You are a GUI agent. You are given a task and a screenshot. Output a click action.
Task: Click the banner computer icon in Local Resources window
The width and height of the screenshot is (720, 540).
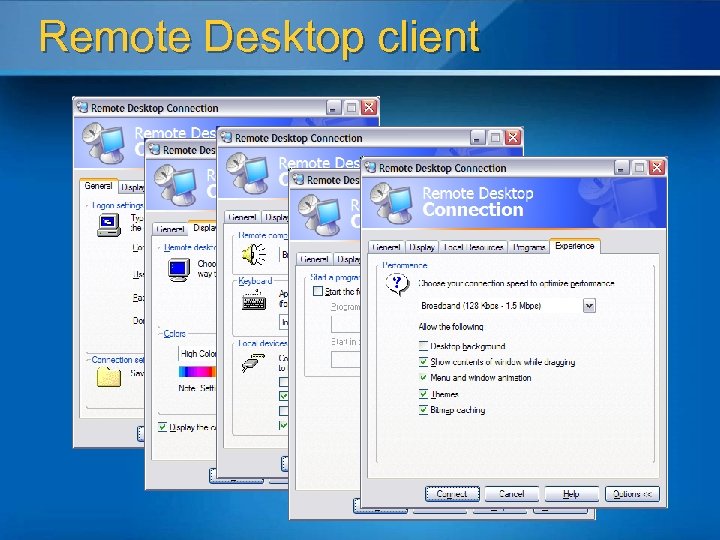(247, 174)
